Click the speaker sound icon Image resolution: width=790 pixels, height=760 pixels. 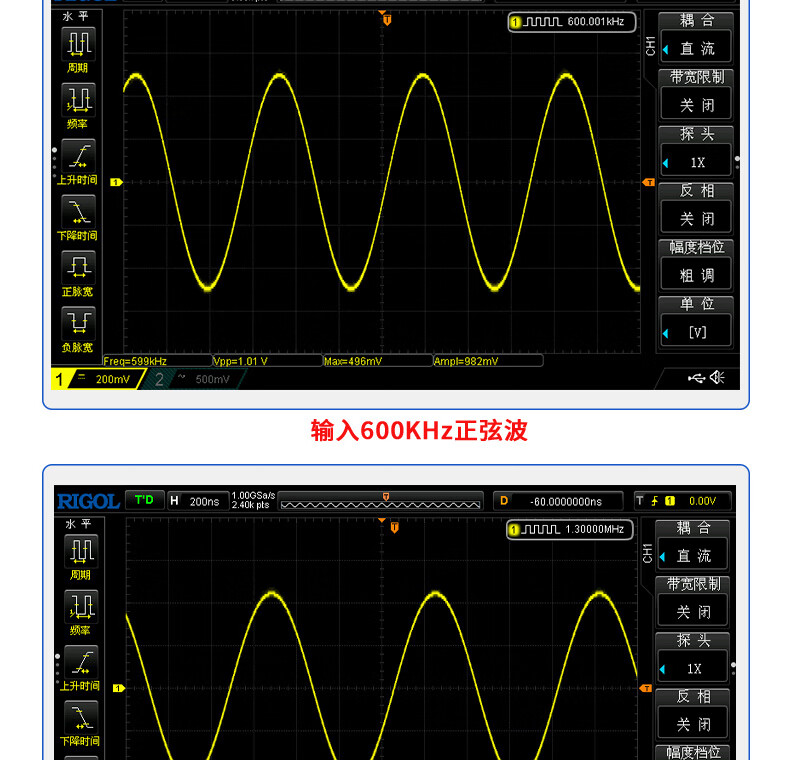(717, 377)
